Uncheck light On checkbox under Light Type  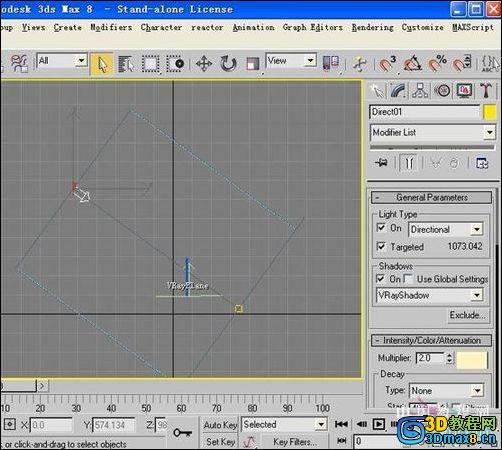(381, 228)
